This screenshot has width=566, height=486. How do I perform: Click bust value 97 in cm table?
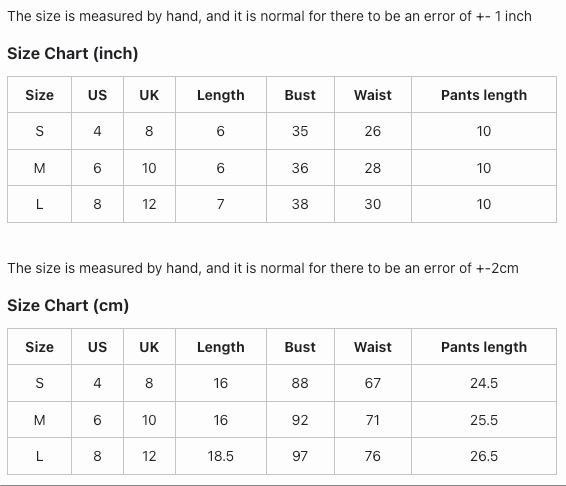coord(300,456)
